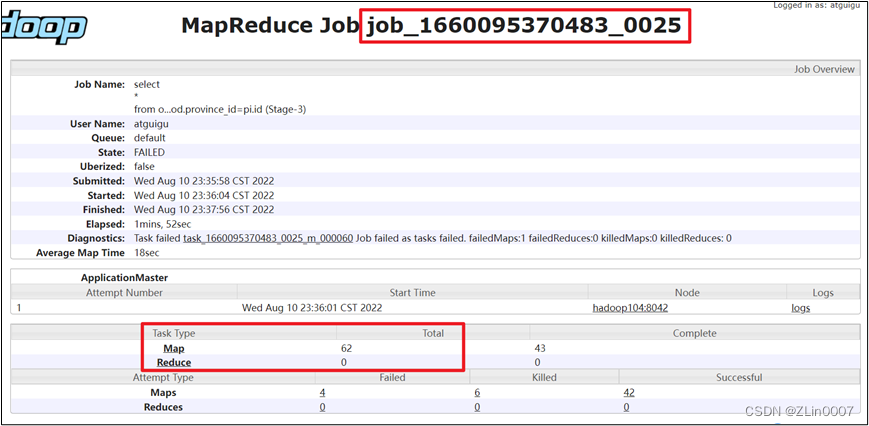Click the Complete column header
The width and height of the screenshot is (869, 426).
click(x=694, y=333)
